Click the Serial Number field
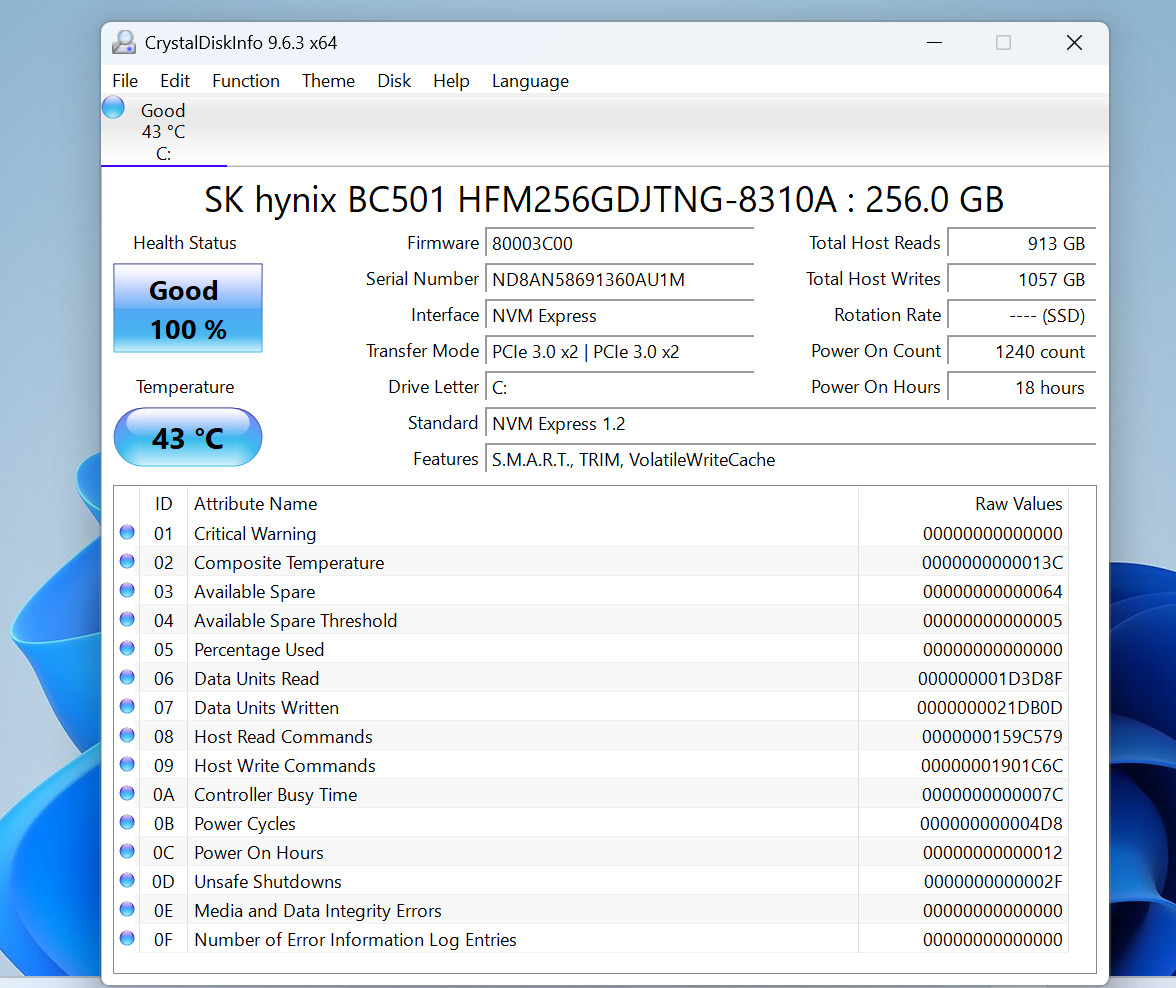This screenshot has width=1176, height=988. [620, 280]
